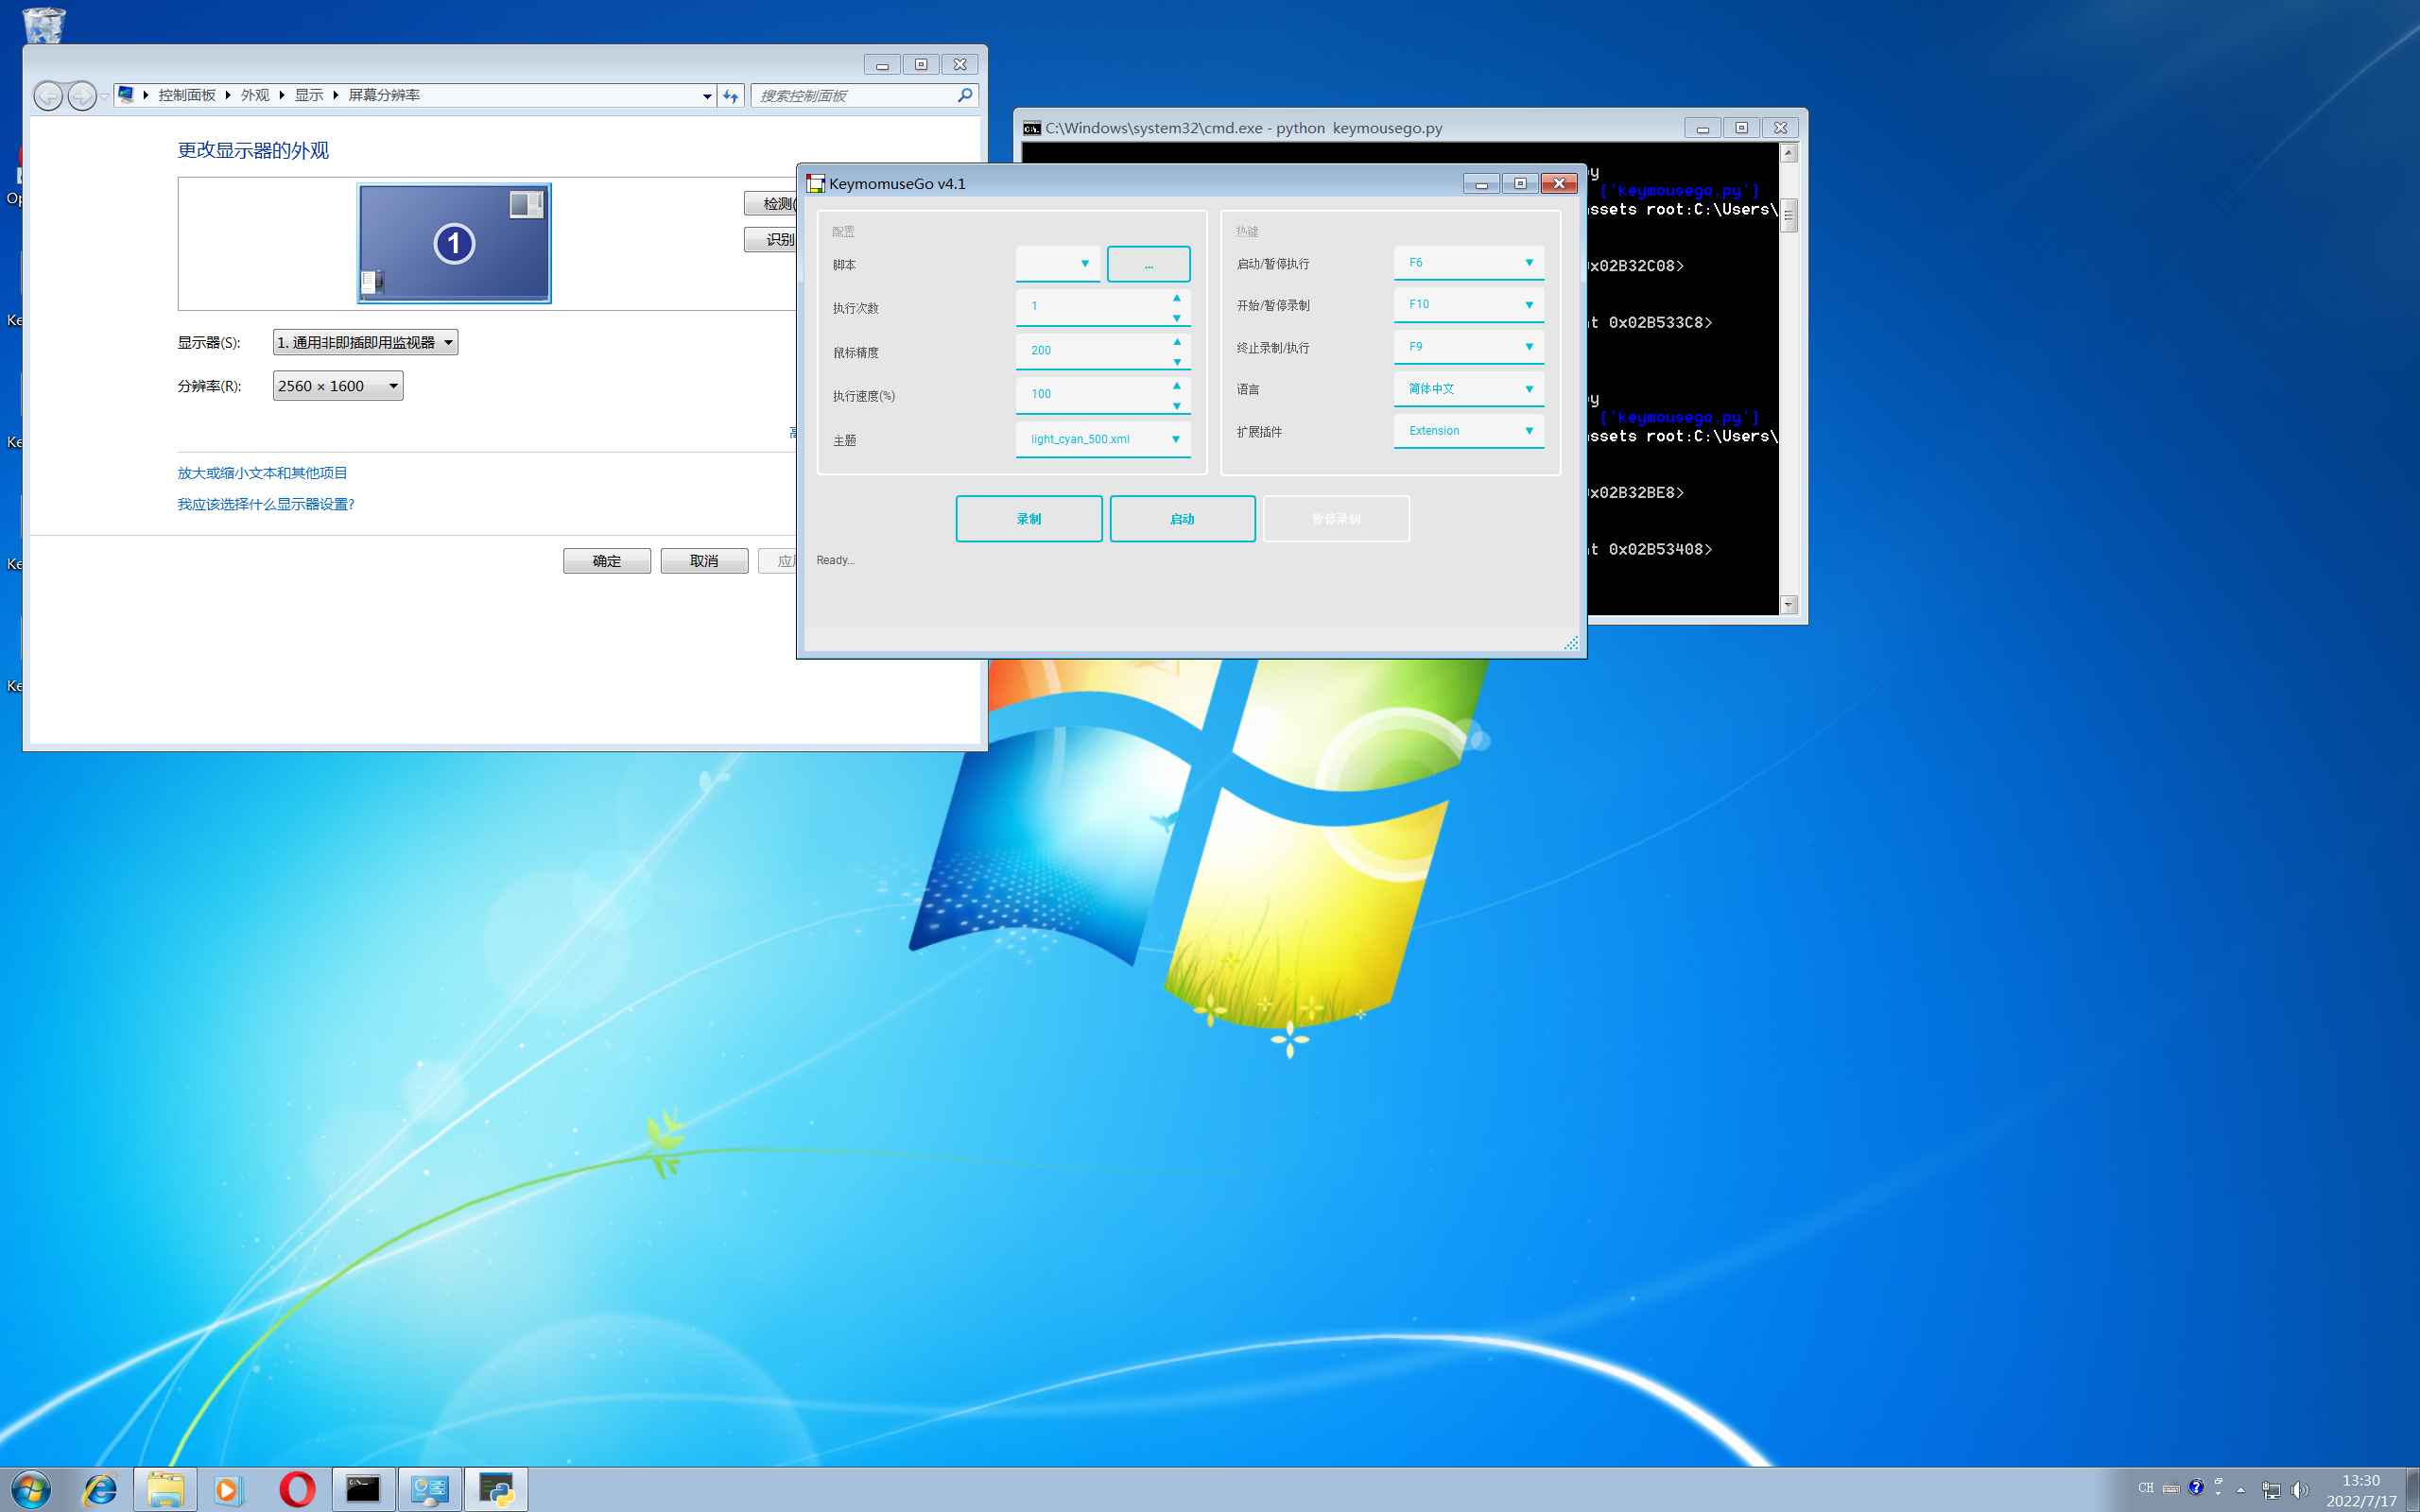Viewport: 2420px width, 1512px height.
Task: Click 显示 in the breadcrumb
Action: point(309,95)
